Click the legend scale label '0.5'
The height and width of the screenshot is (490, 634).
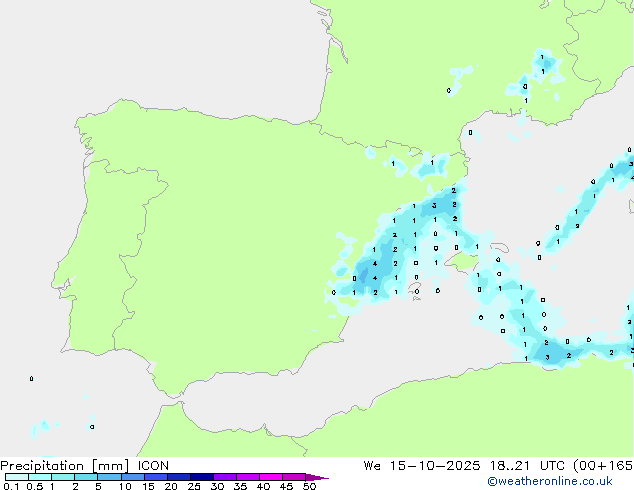click(34, 486)
